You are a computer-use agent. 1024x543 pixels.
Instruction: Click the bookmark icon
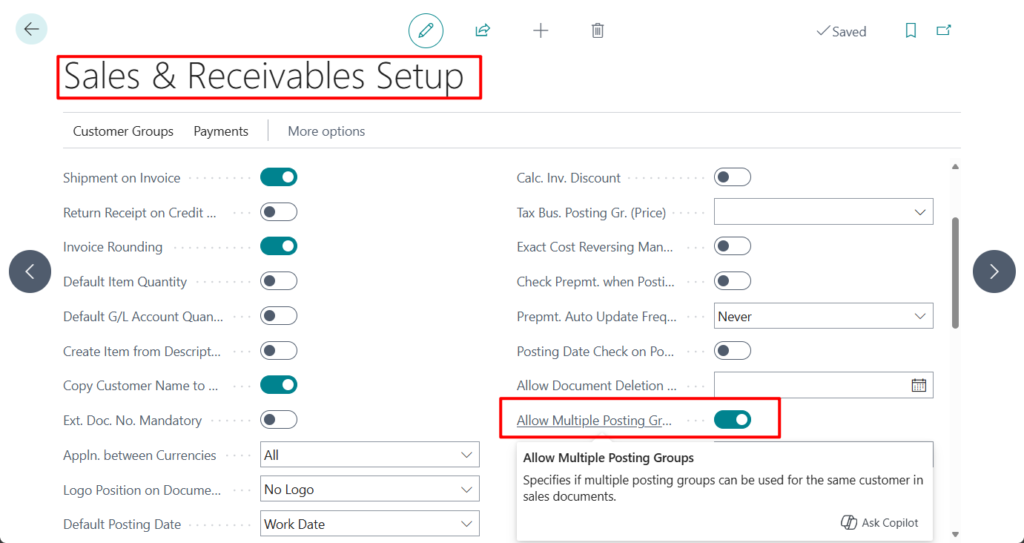(x=911, y=31)
